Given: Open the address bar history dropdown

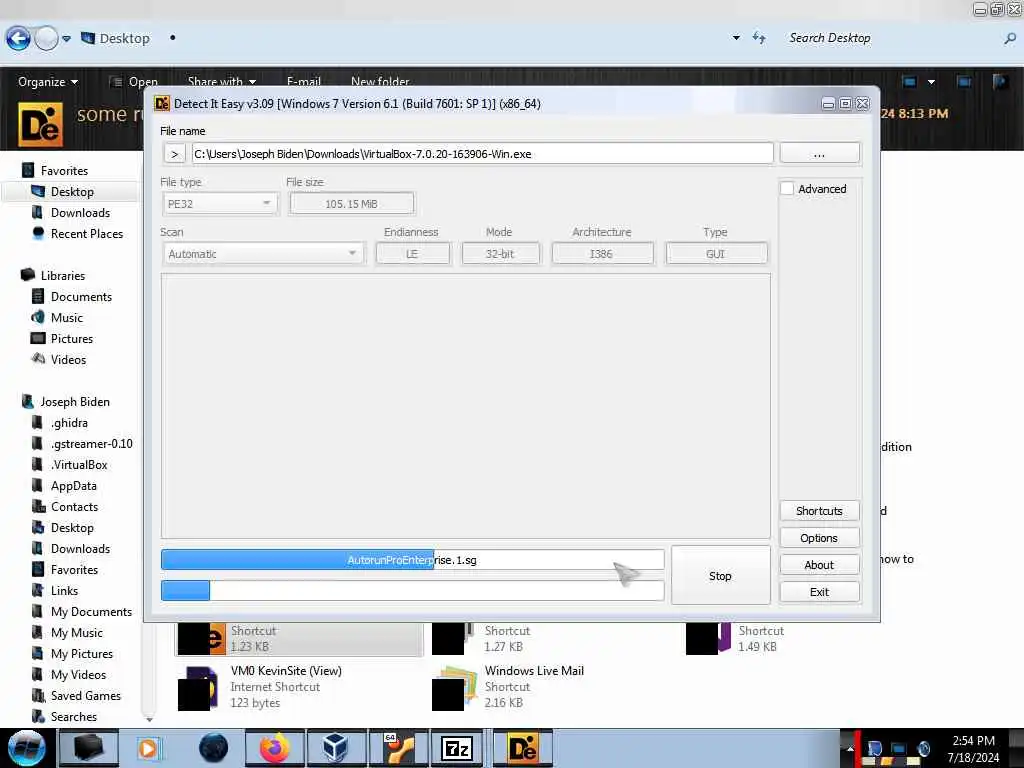Looking at the screenshot, I should pyautogui.click(x=736, y=38).
